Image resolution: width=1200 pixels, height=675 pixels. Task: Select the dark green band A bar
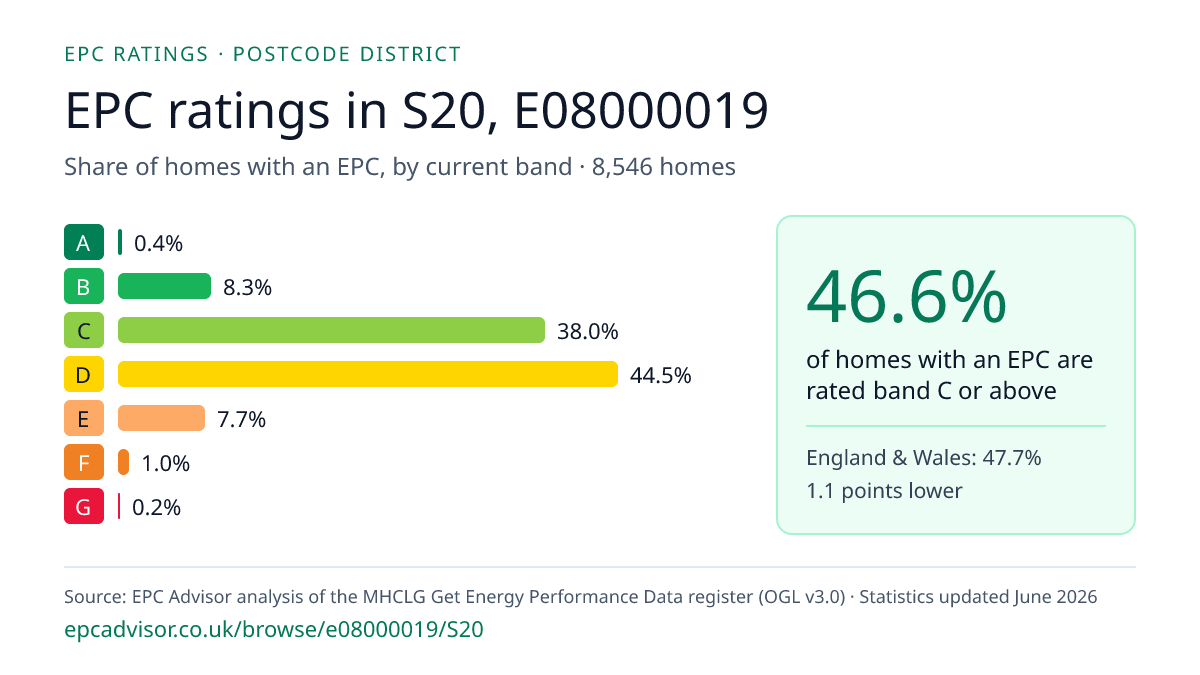[x=120, y=243]
